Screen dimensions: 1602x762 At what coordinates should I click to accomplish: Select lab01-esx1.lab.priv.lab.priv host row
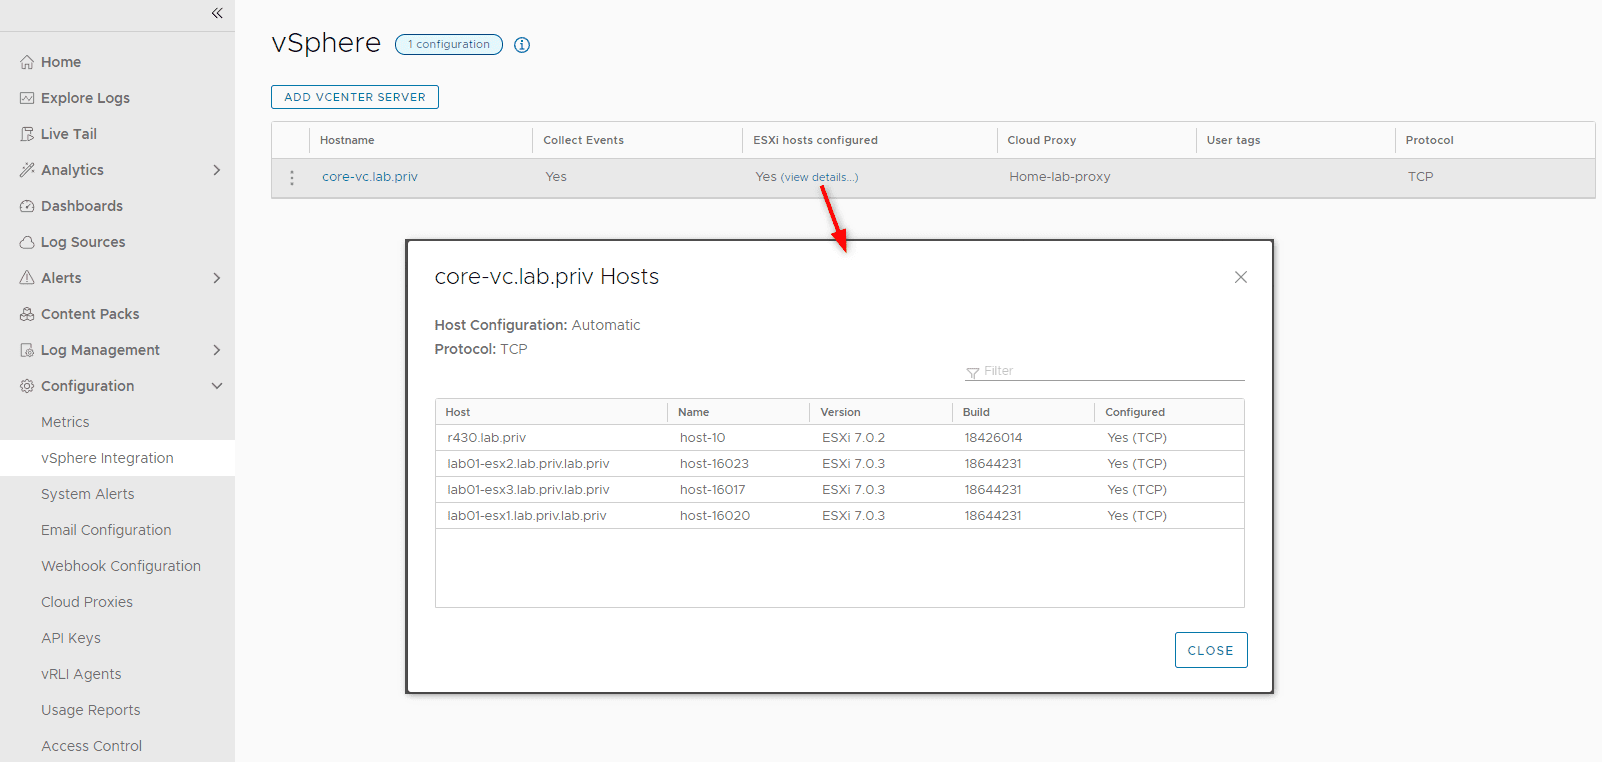[840, 516]
